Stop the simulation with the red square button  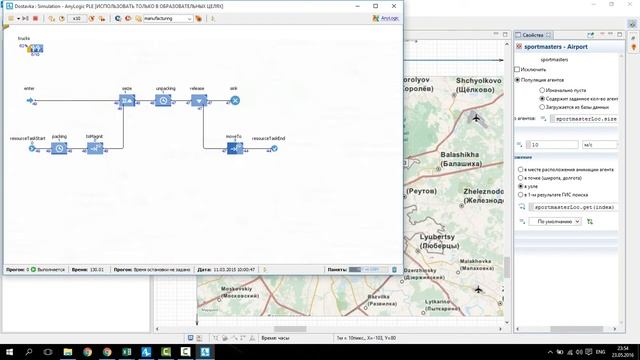36,18
